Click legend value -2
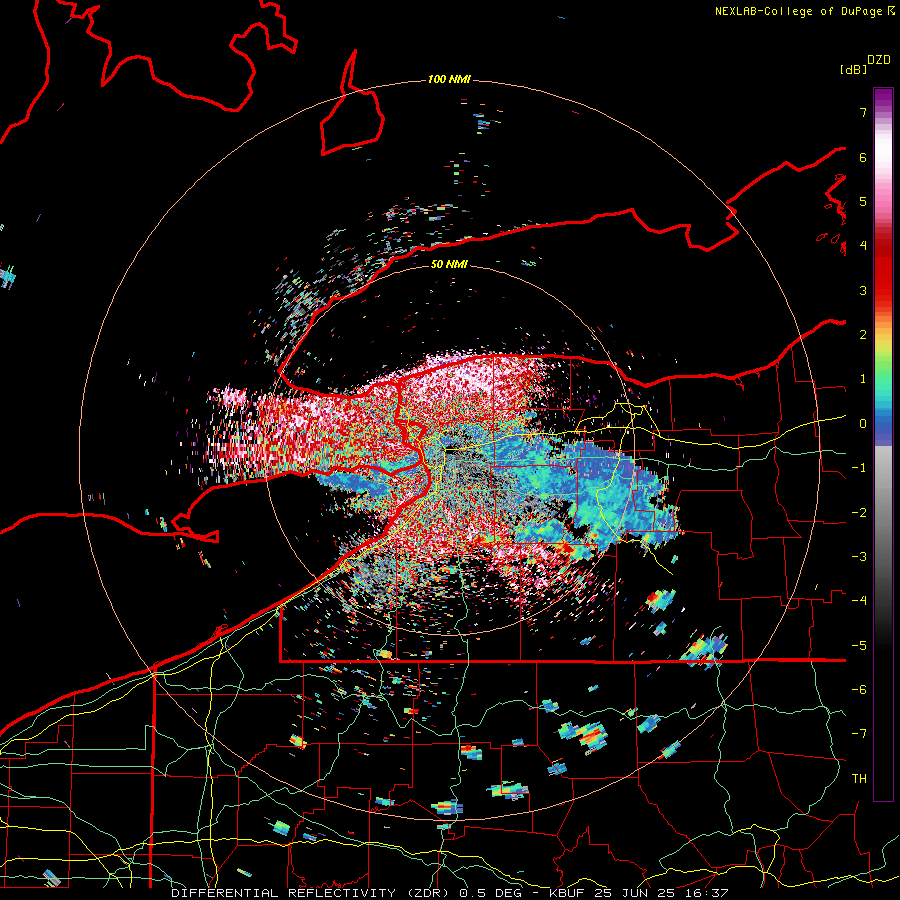Image resolution: width=900 pixels, height=900 pixels. pos(859,513)
